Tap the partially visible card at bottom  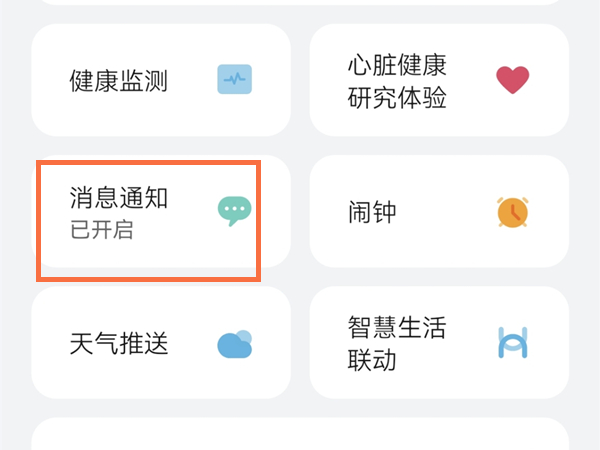point(300,435)
